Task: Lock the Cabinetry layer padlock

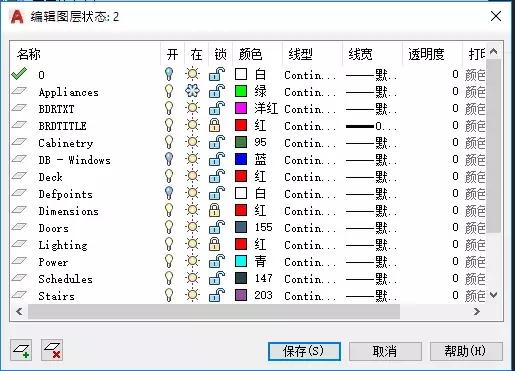Action: click(x=217, y=142)
